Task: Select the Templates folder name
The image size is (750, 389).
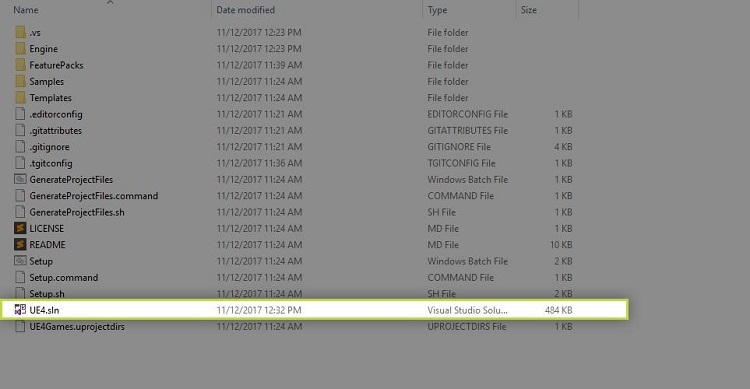Action: 50,98
